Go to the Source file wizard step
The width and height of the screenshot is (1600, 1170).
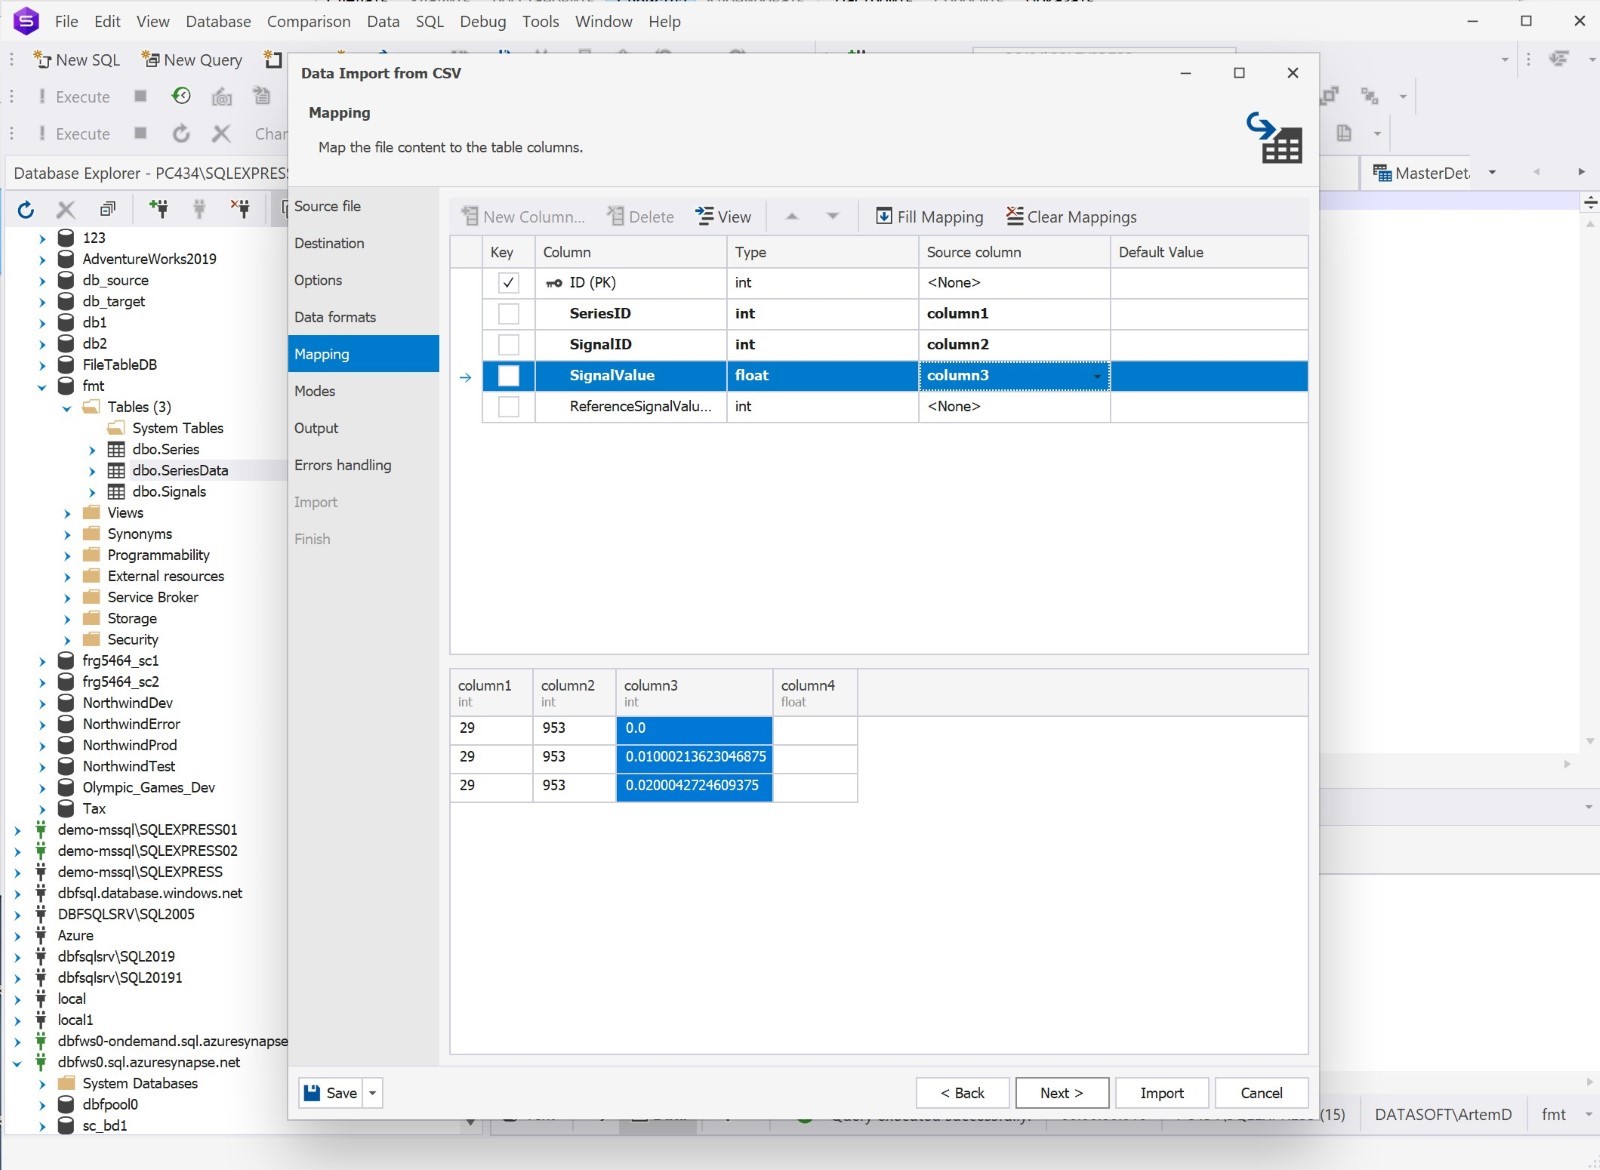click(364, 206)
